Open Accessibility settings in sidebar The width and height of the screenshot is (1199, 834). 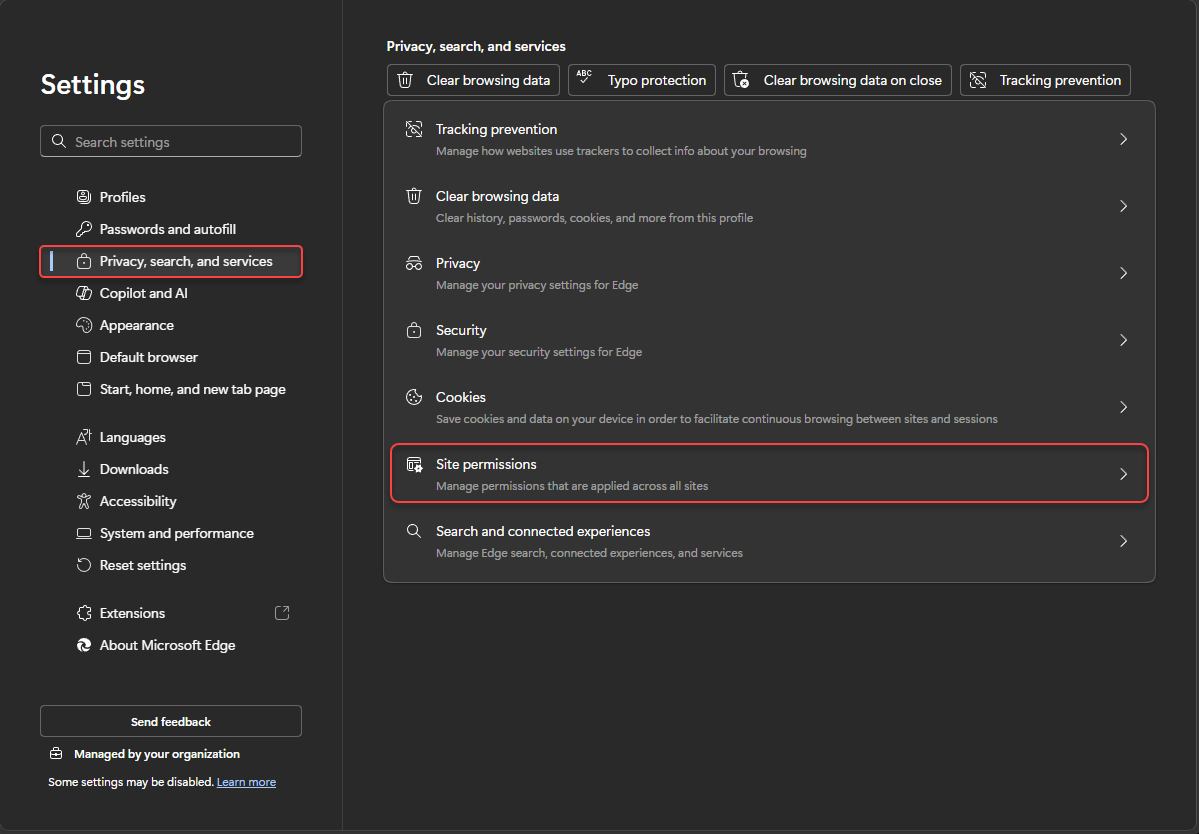click(x=171, y=501)
